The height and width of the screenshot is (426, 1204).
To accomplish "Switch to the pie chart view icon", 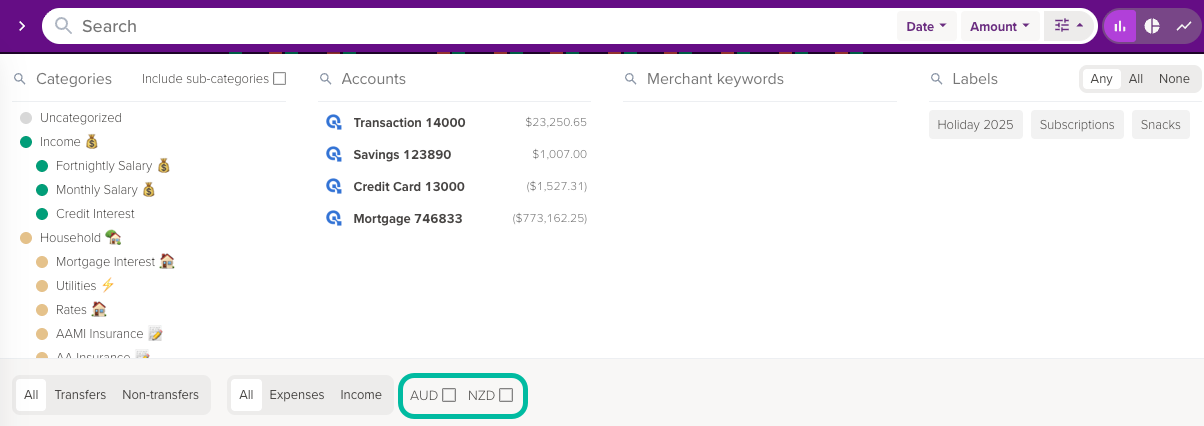I will click(x=1152, y=26).
